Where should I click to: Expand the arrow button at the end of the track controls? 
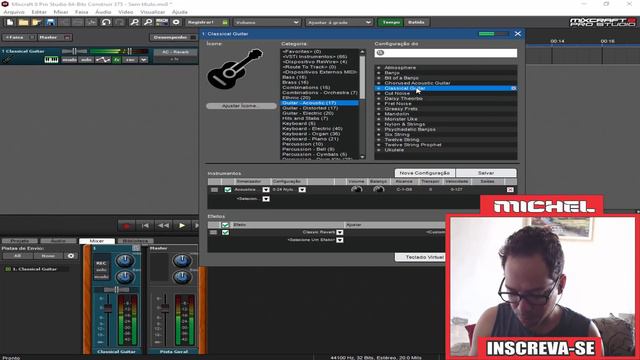click(144, 60)
